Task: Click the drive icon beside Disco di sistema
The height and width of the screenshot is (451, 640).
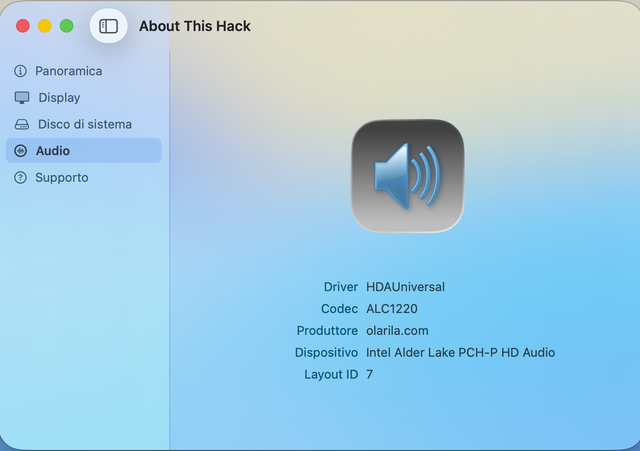Action: [x=22, y=124]
